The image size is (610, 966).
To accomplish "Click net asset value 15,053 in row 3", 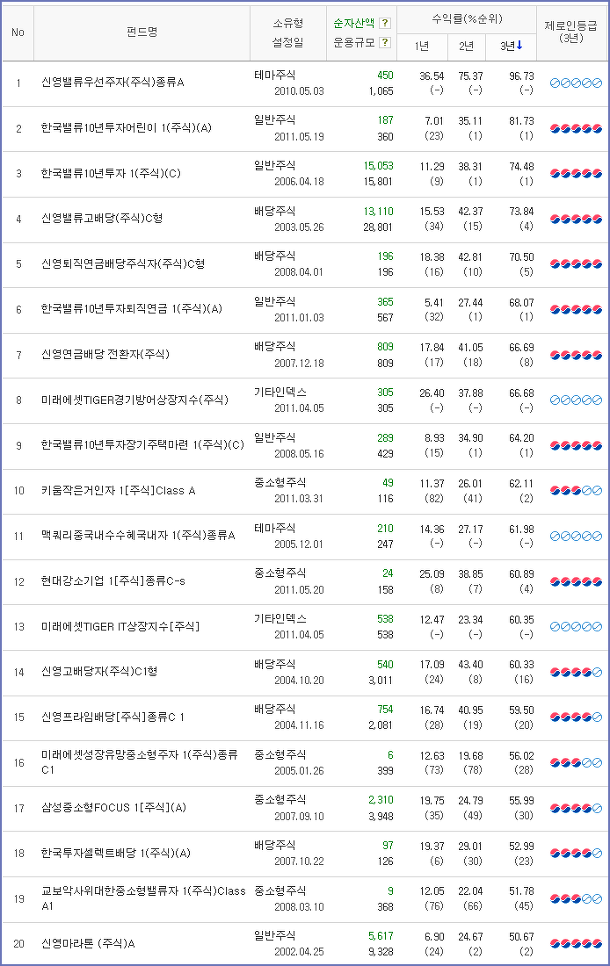I will 378,166.
